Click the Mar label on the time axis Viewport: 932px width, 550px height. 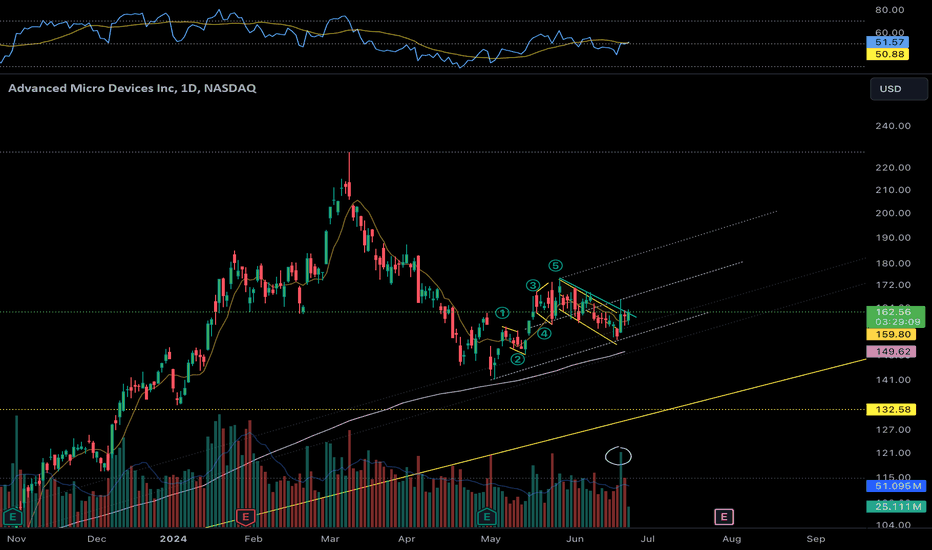point(330,539)
